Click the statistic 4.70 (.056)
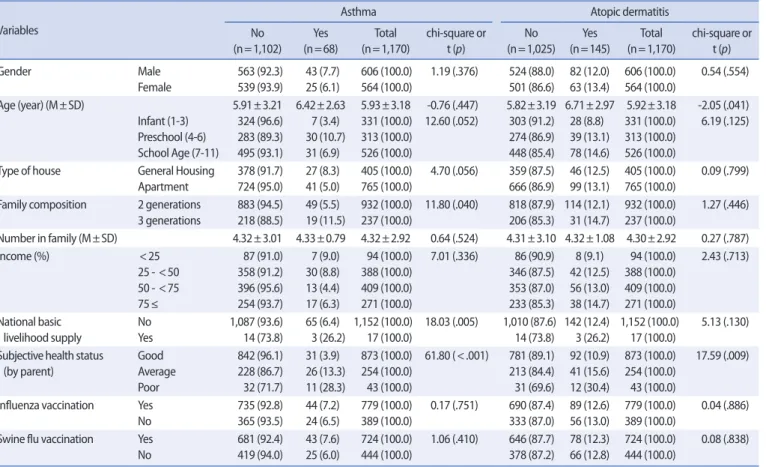This screenshot has width=766, height=467. 454,171
